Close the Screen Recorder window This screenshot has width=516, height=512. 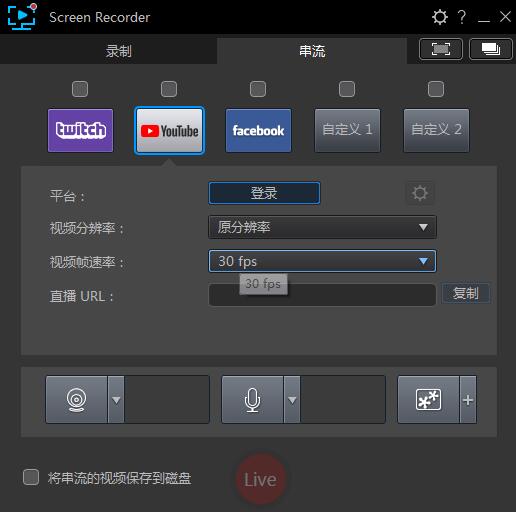505,16
